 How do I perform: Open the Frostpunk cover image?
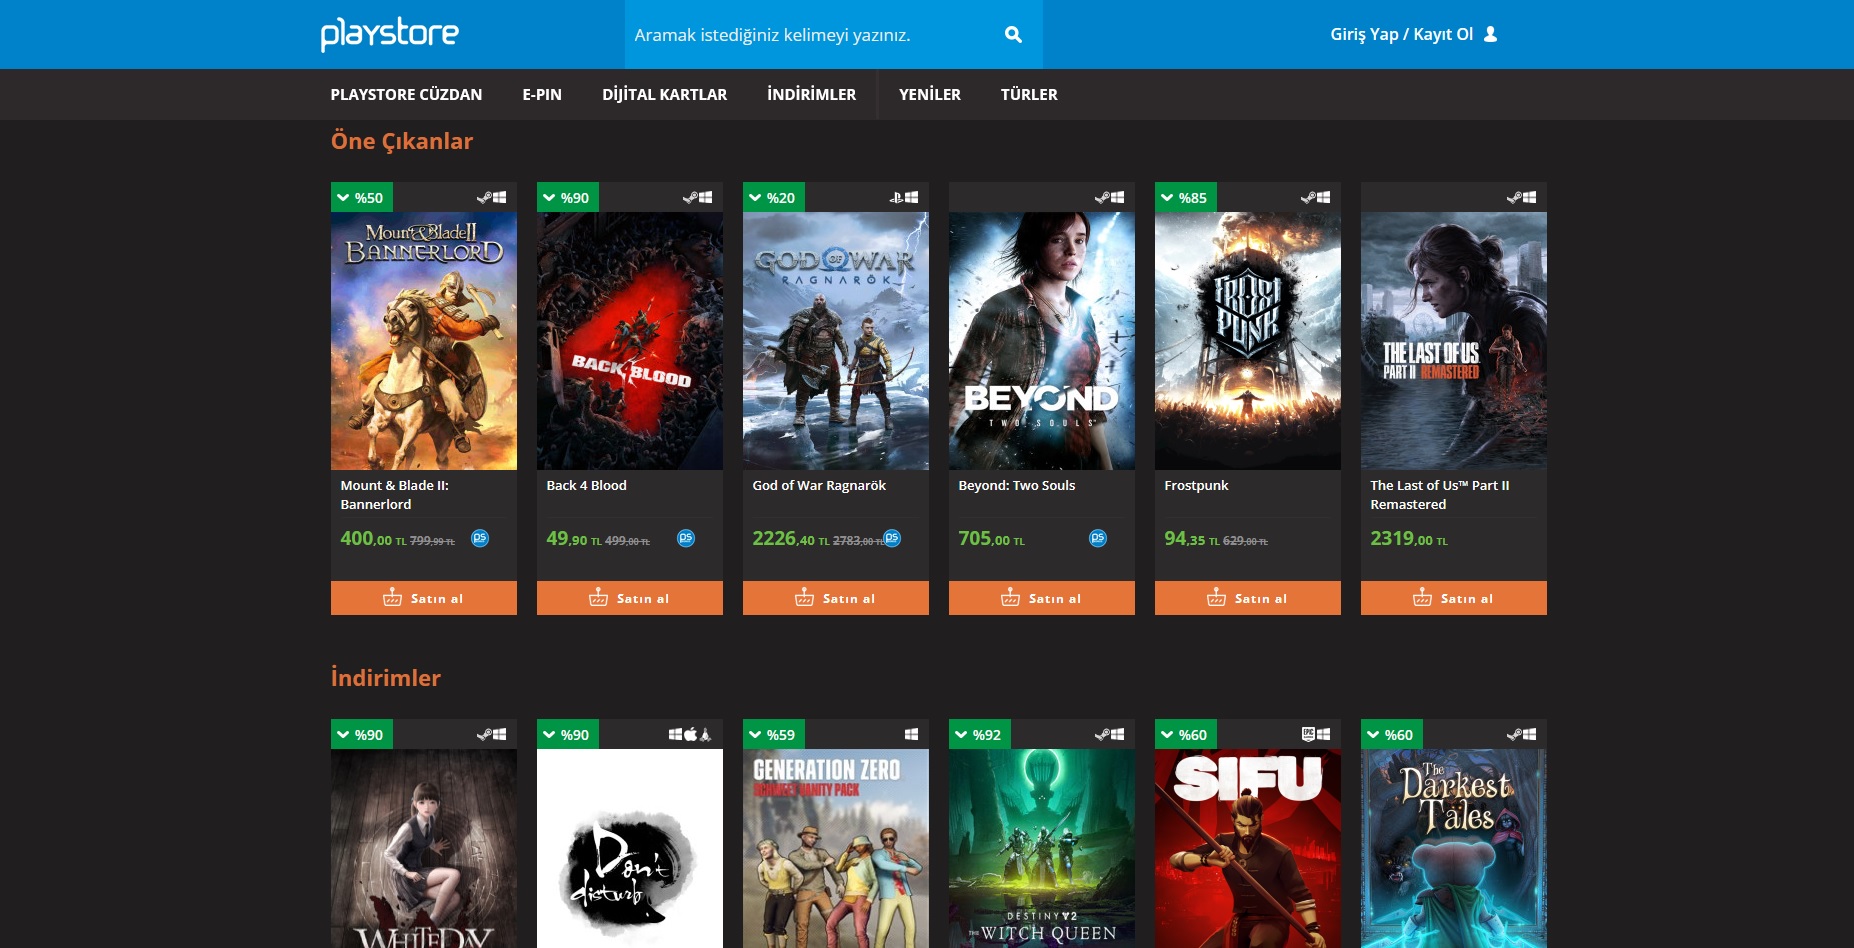pos(1248,341)
